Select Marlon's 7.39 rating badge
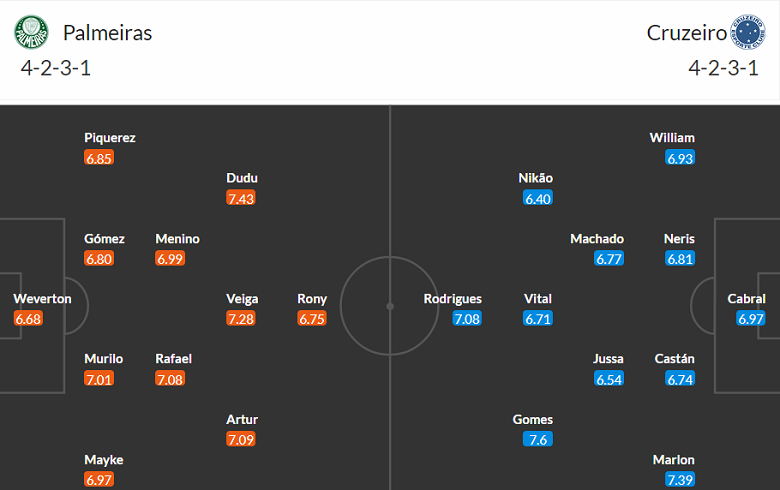The height and width of the screenshot is (490, 780). pyautogui.click(x=679, y=479)
